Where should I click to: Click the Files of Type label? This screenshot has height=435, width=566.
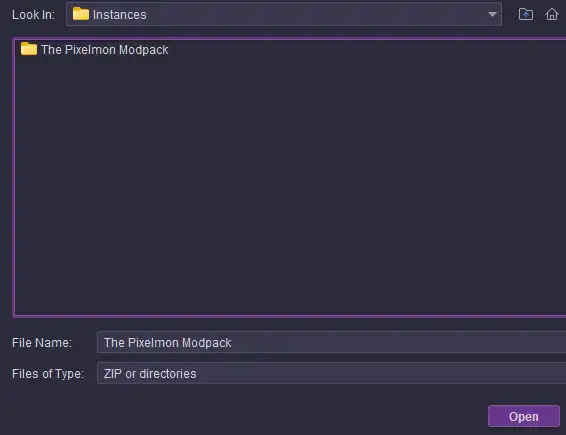coord(48,374)
